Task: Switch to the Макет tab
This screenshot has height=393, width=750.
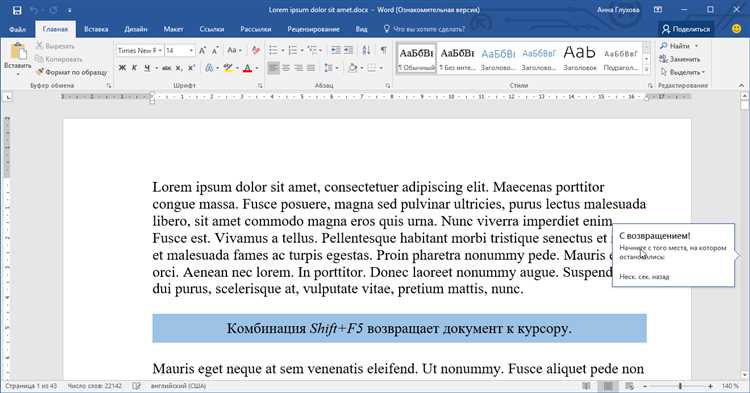Action: (173, 29)
